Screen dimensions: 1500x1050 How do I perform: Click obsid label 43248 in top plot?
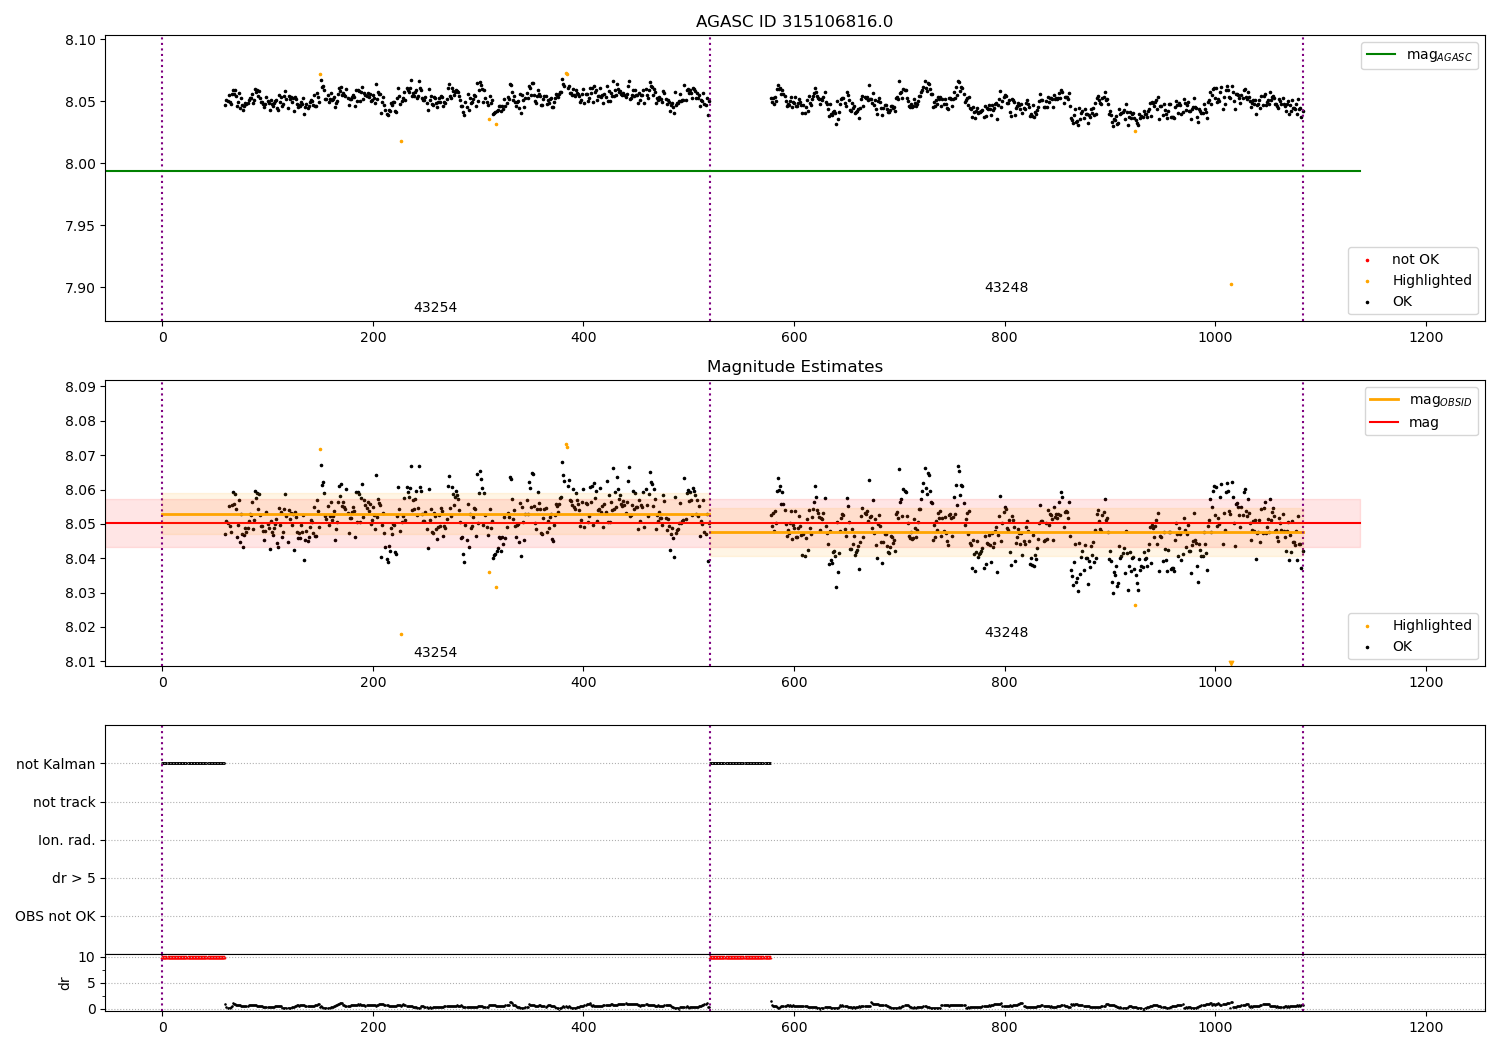1006,288
